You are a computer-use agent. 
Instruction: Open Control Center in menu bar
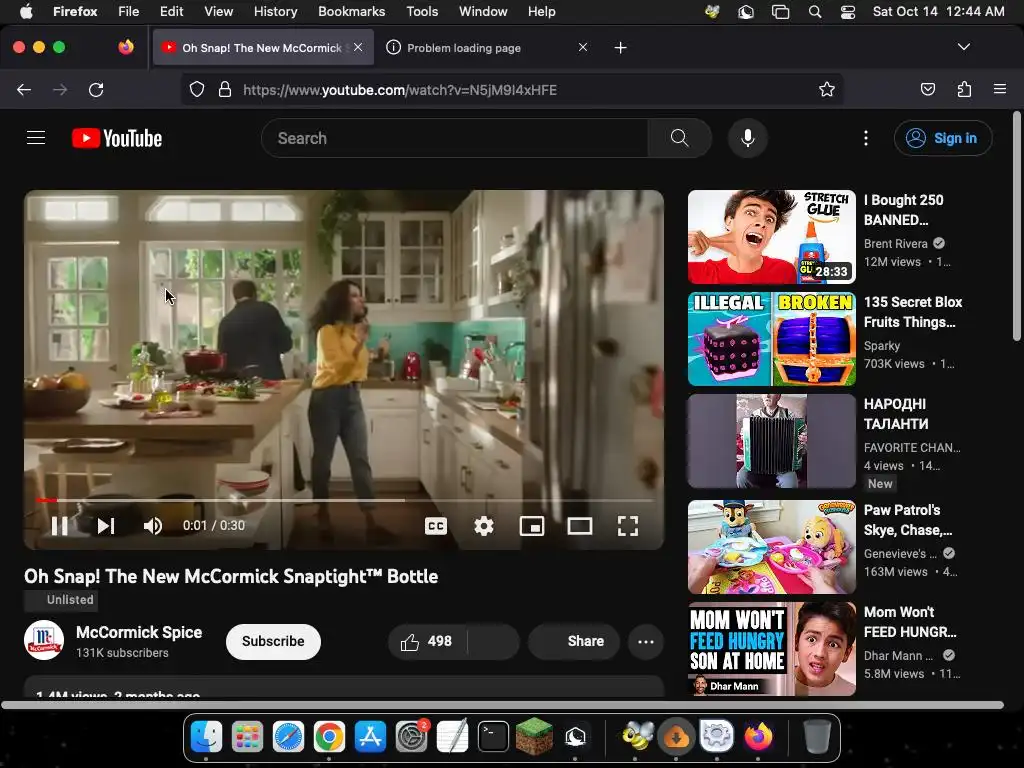coord(848,12)
